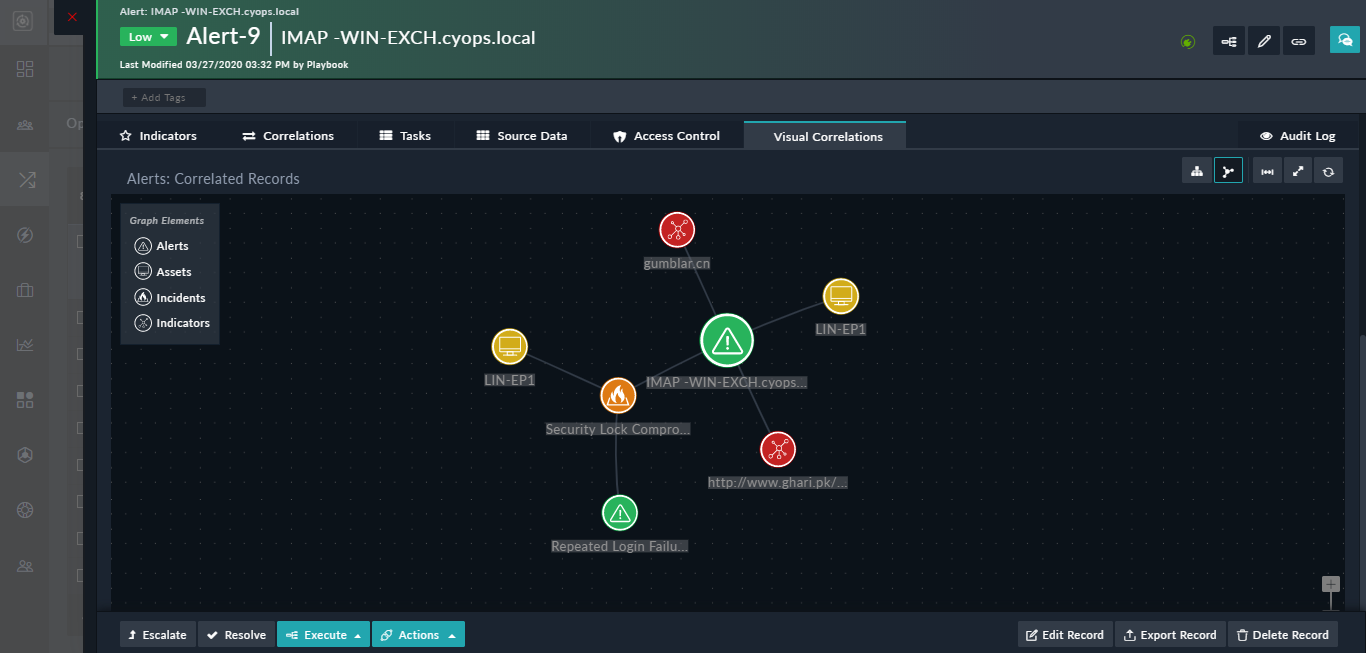Switch graph to hierarchical tree layout

coord(1196,170)
